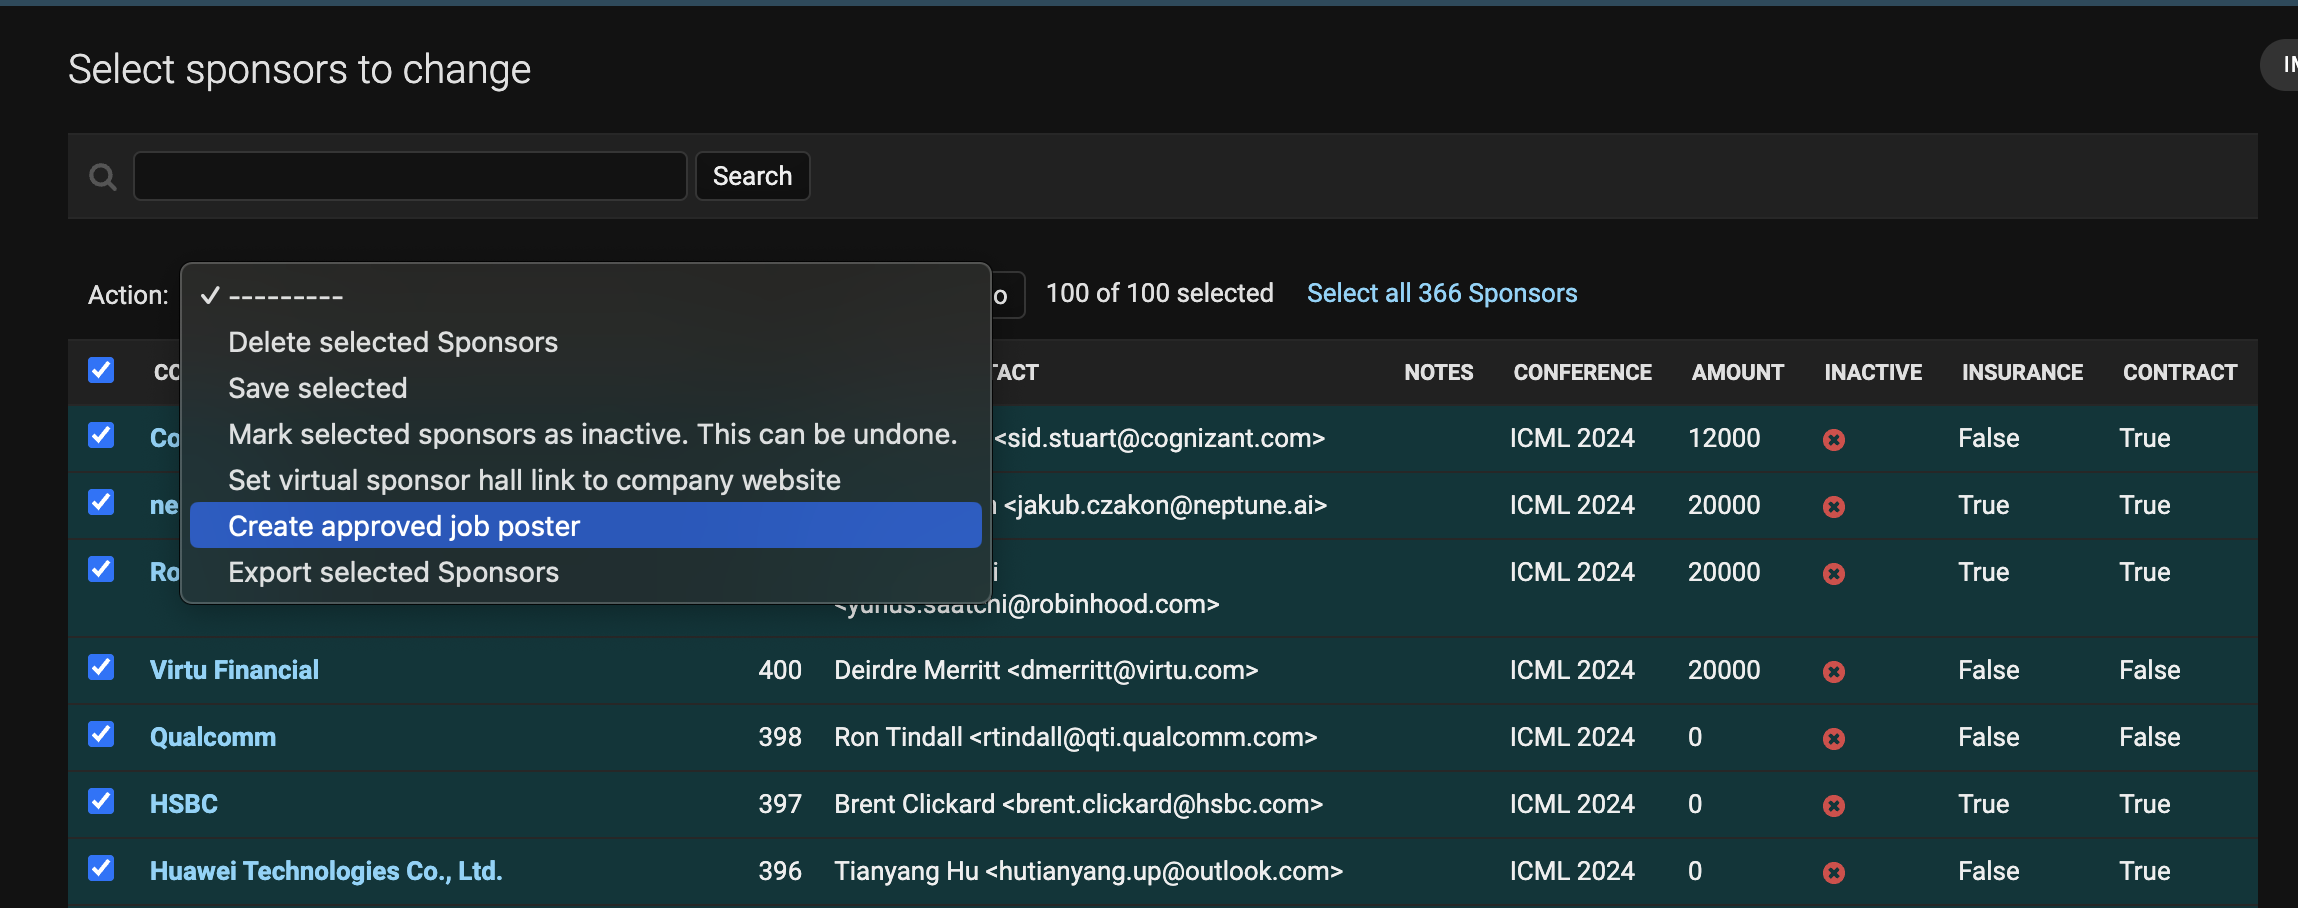Click the Search button

752,176
